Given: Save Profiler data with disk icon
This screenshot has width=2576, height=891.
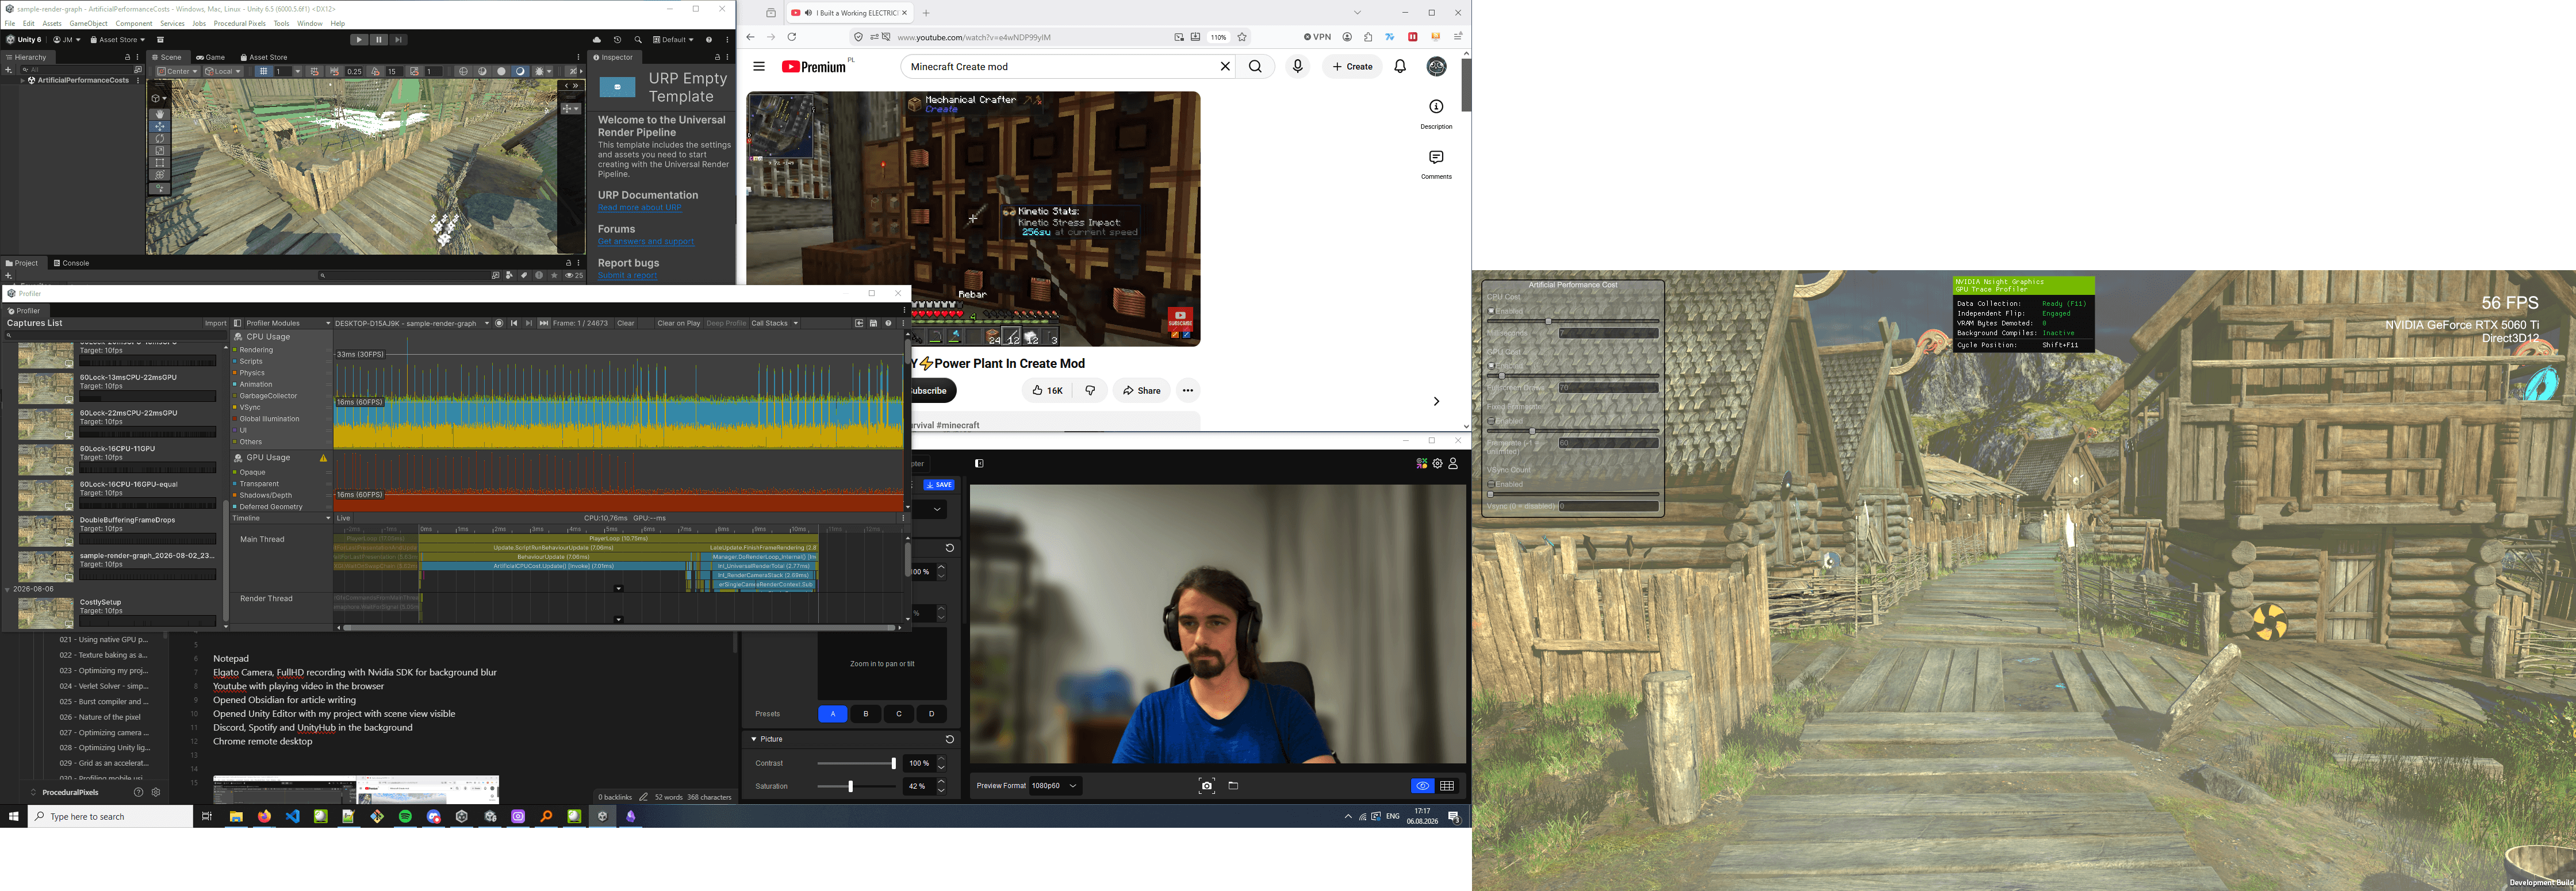Looking at the screenshot, I should (873, 323).
